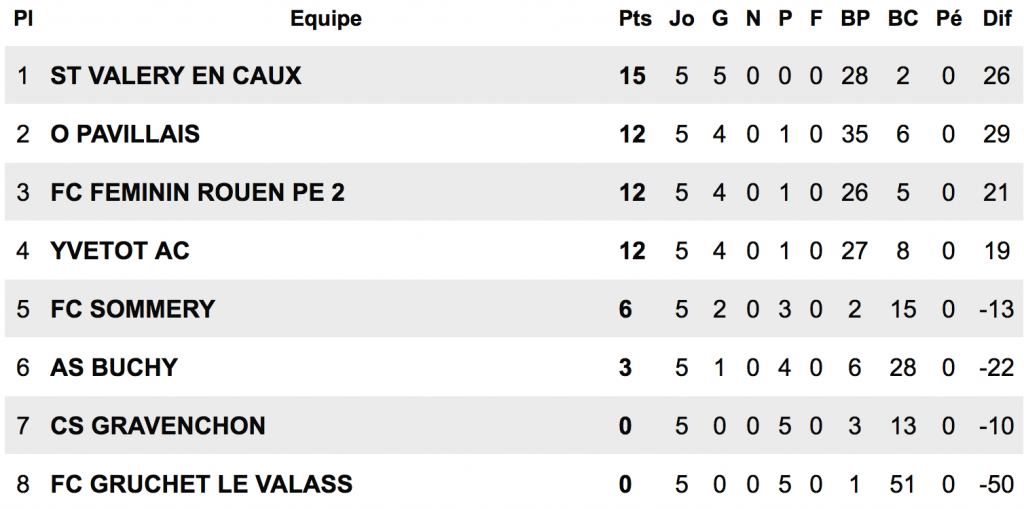1024x509 pixels.
Task: Click the ST VALERY EN CAUX team name
Action: (176, 76)
